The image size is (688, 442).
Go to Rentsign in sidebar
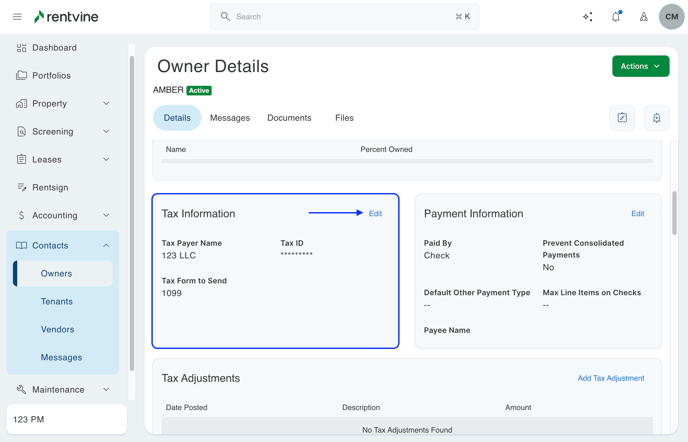pos(50,187)
